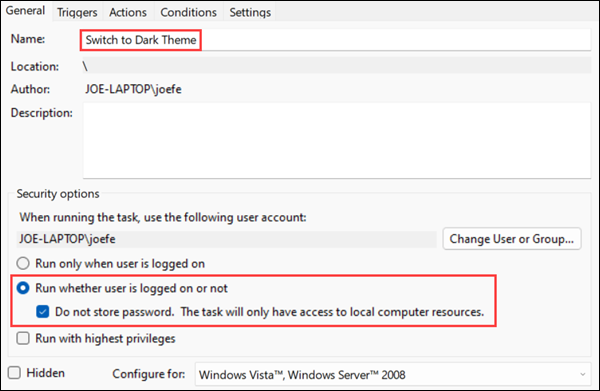Click the Configure for dropdown arrow
Image resolution: width=600 pixels, height=391 pixels.
point(582,374)
